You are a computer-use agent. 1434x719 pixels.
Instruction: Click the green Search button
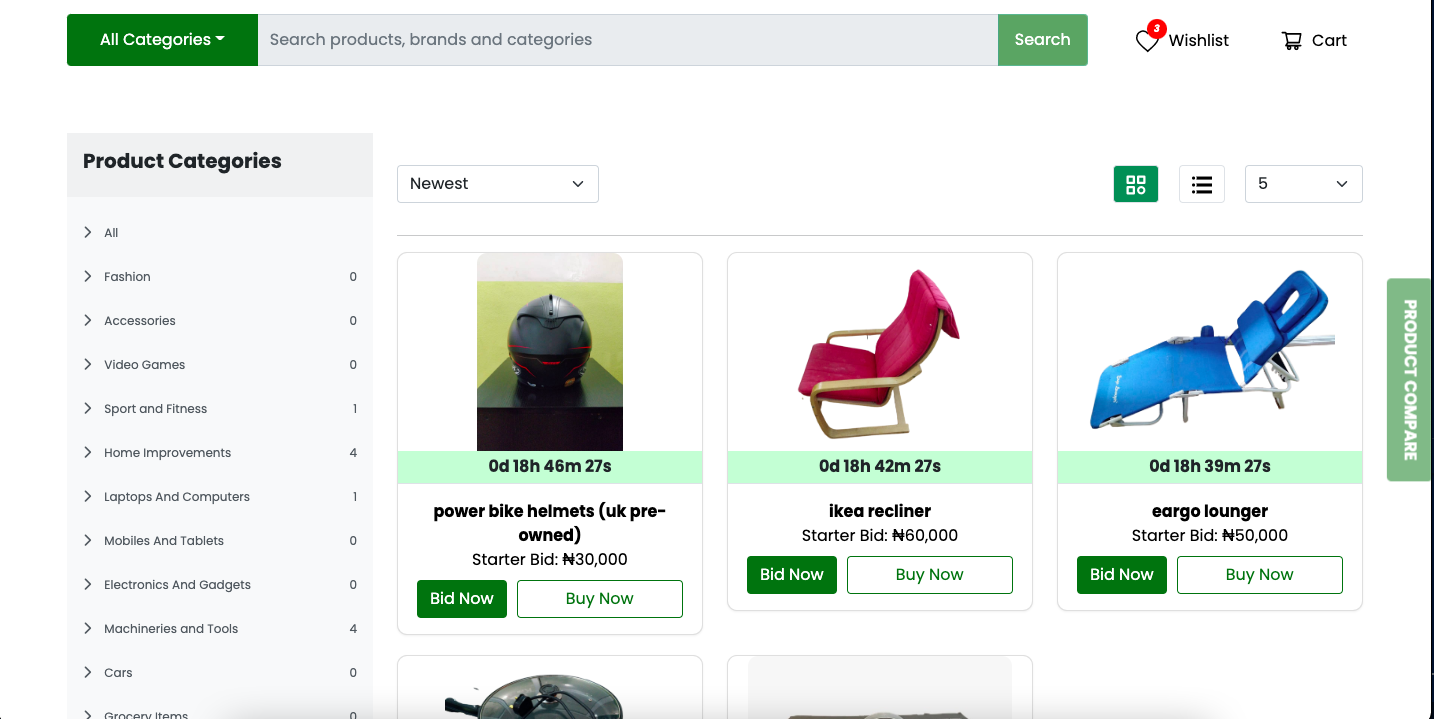point(1042,40)
